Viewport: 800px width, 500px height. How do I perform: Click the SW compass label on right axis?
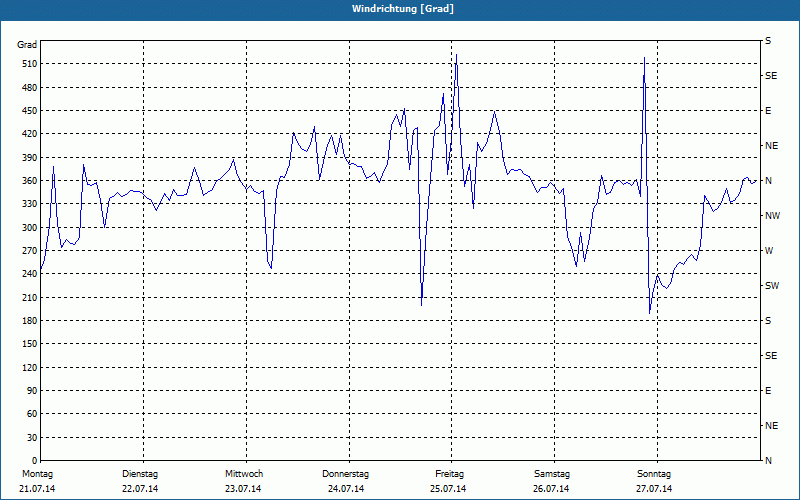point(772,286)
